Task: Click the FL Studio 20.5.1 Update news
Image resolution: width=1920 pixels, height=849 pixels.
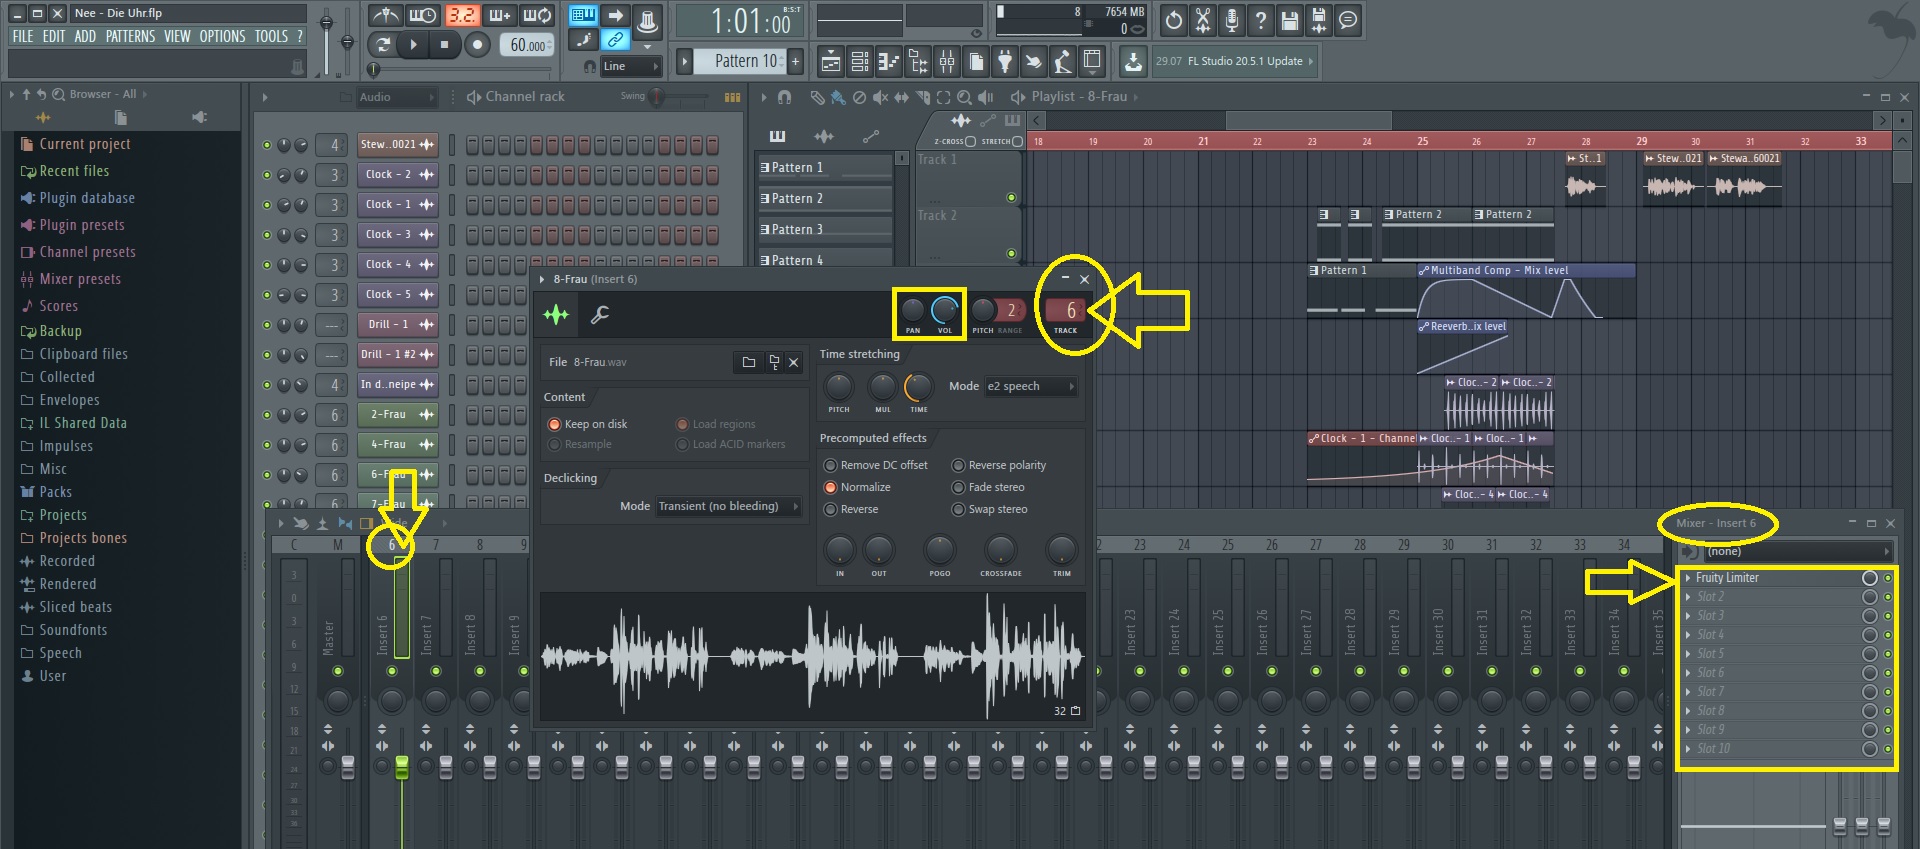Action: [x=1235, y=61]
